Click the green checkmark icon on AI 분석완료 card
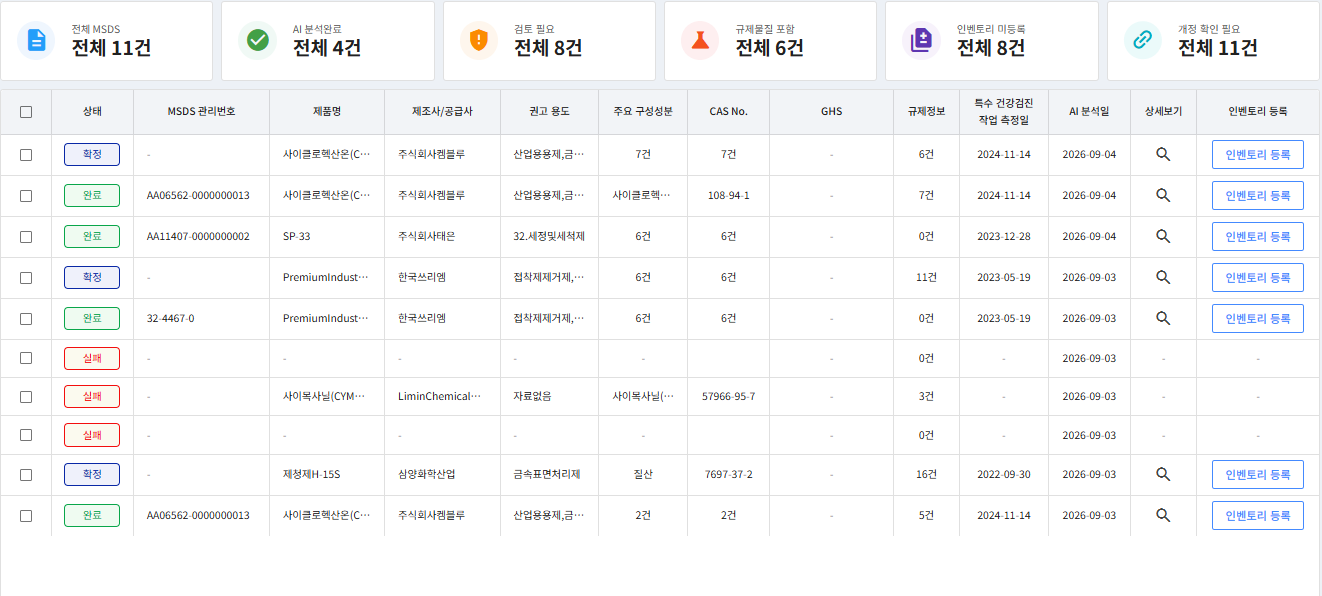Image resolution: width=1322 pixels, height=596 pixels. [258, 40]
